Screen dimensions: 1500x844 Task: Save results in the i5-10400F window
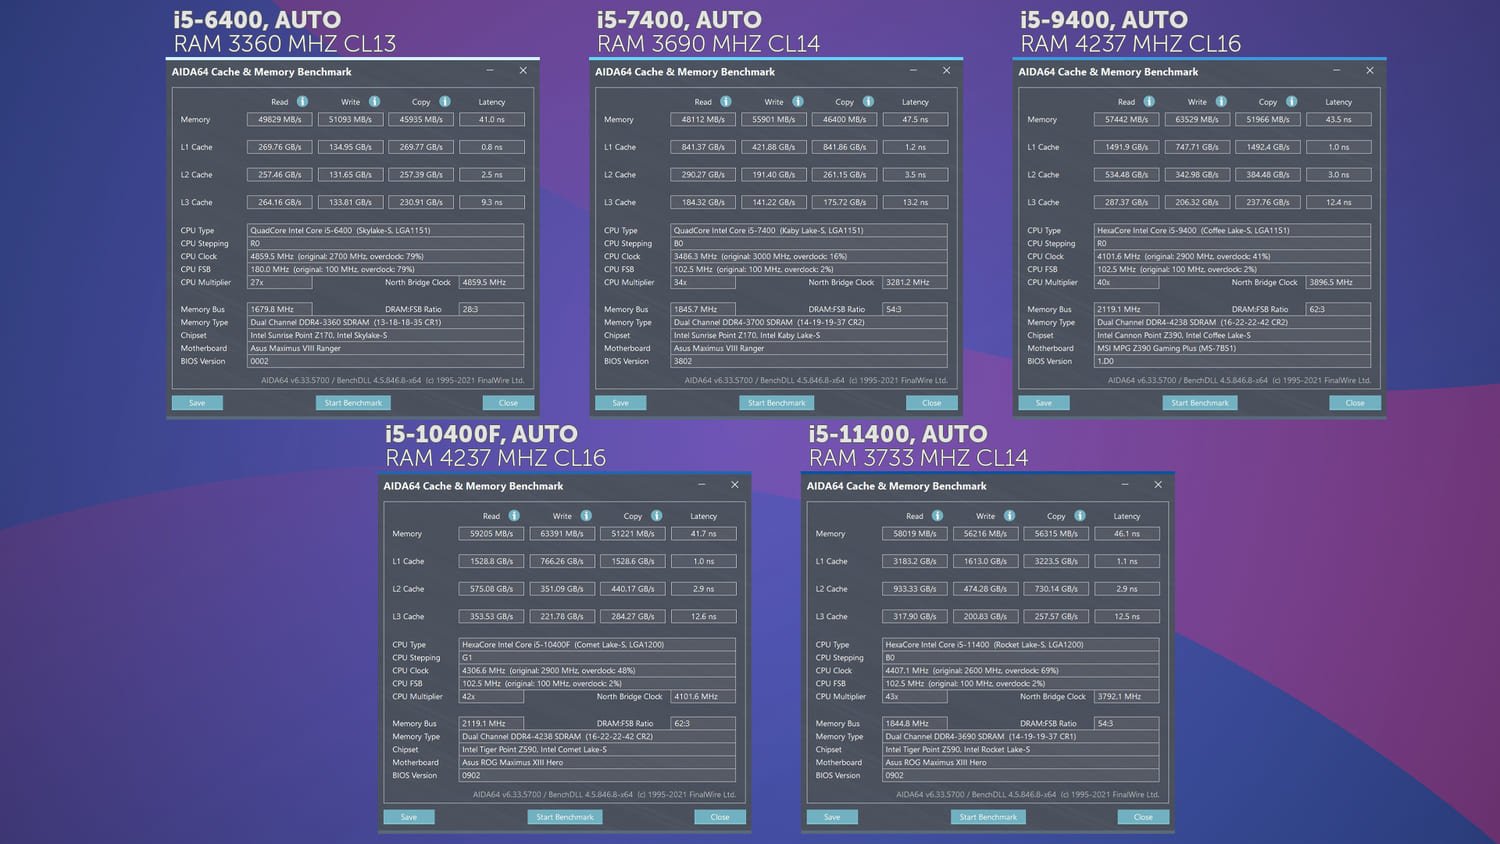point(409,817)
